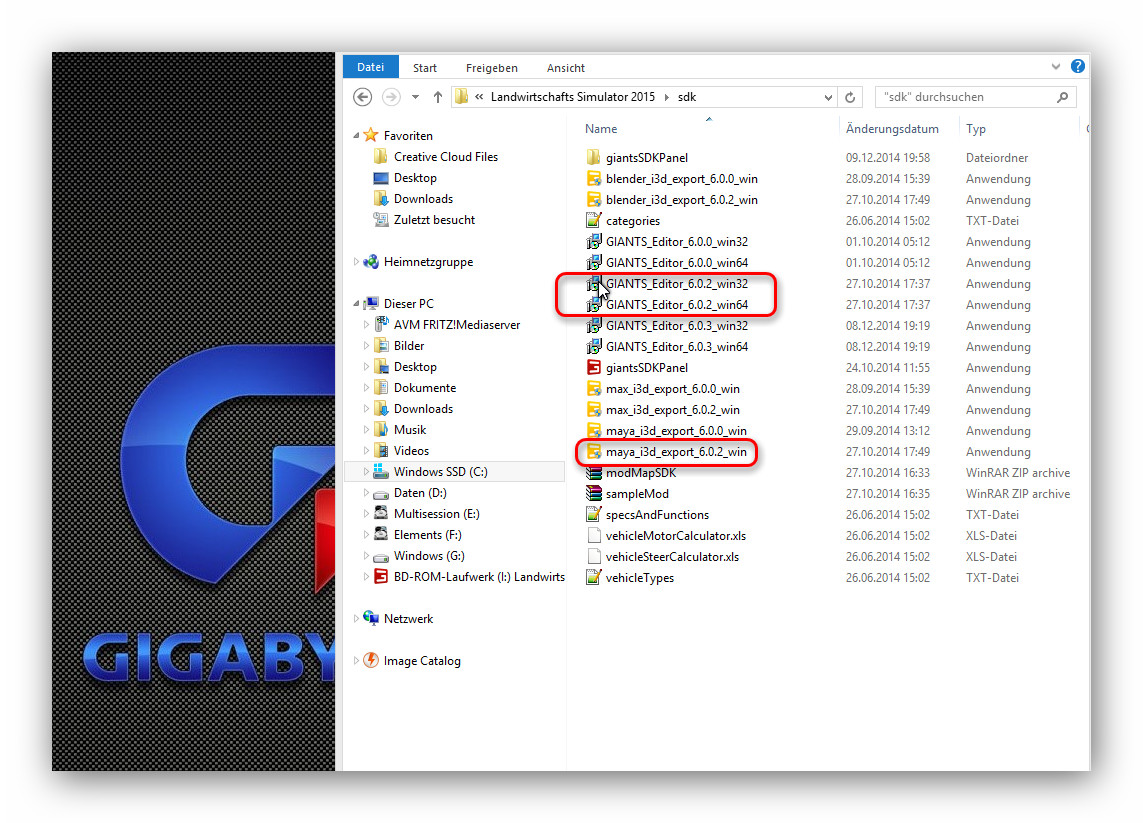This screenshot has height=823, width=1143.
Task: Expand the Netzwerk tree node
Action: tap(356, 619)
